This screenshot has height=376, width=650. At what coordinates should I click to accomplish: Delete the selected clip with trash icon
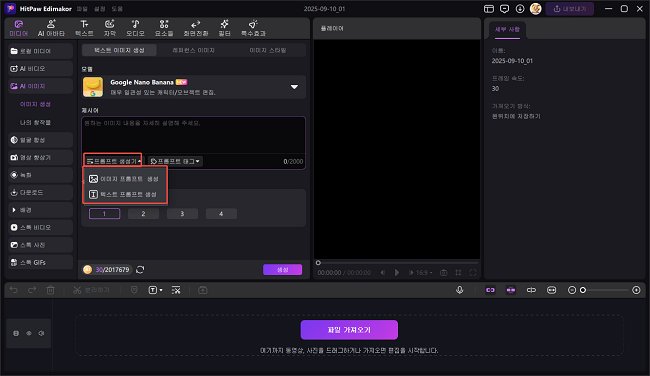[50, 290]
